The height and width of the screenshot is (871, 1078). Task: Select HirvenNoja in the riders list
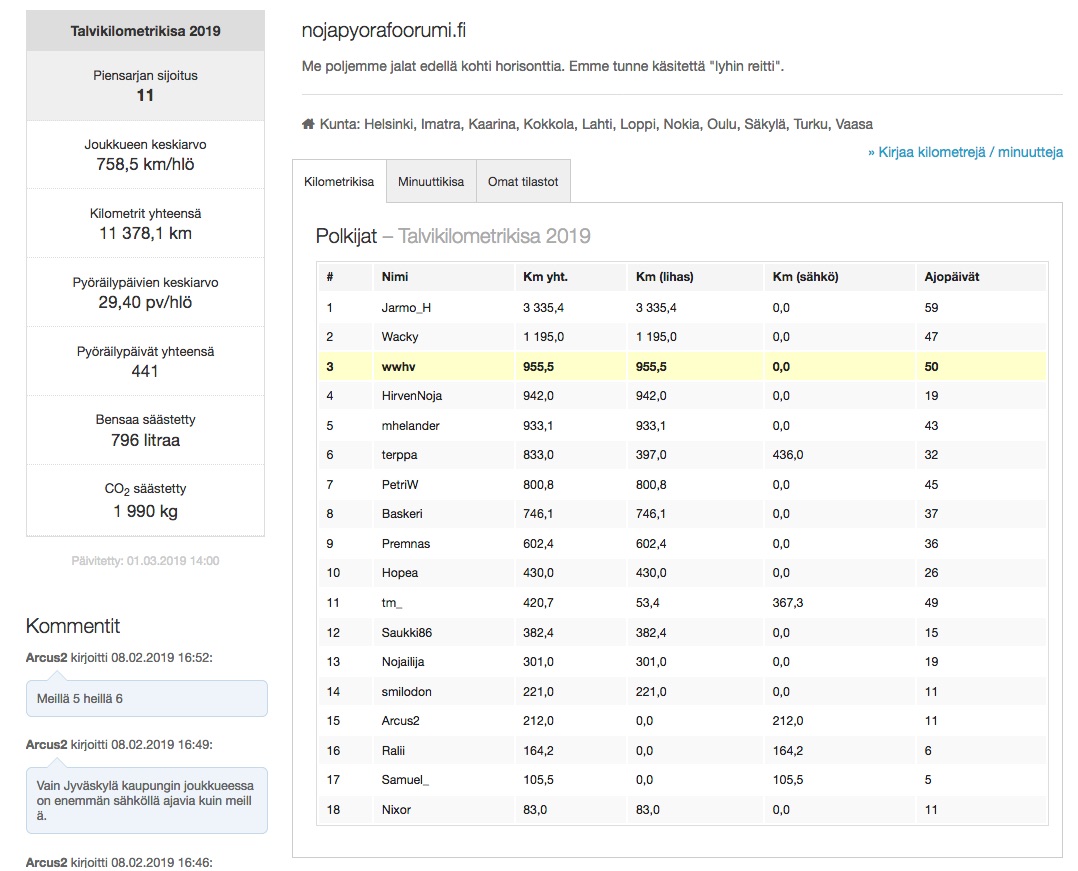pos(411,396)
